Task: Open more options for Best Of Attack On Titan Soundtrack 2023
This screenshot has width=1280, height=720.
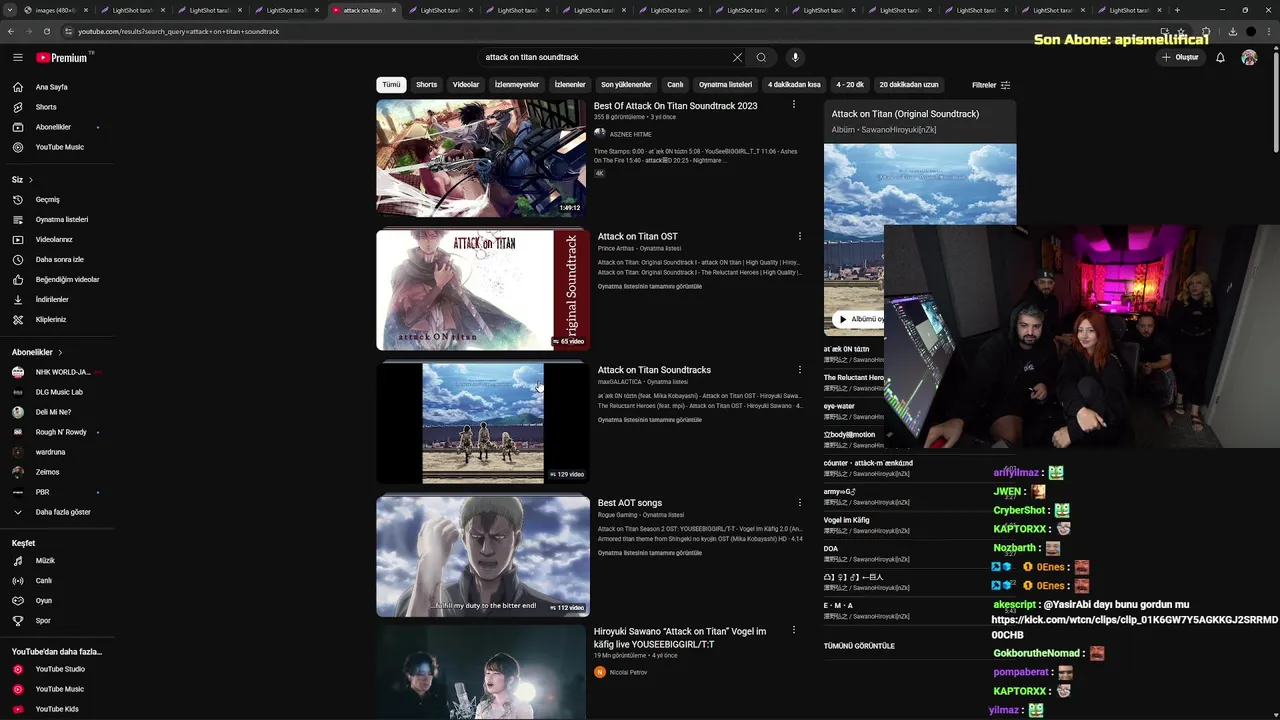Action: click(x=794, y=105)
